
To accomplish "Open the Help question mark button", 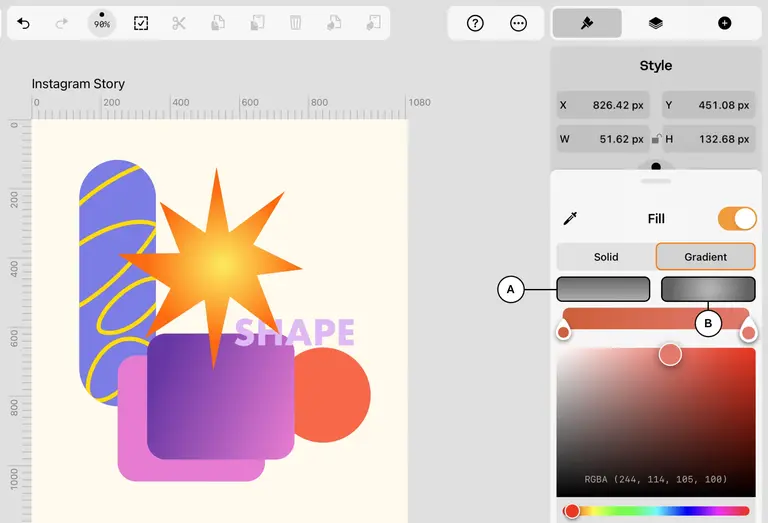I will 475,23.
